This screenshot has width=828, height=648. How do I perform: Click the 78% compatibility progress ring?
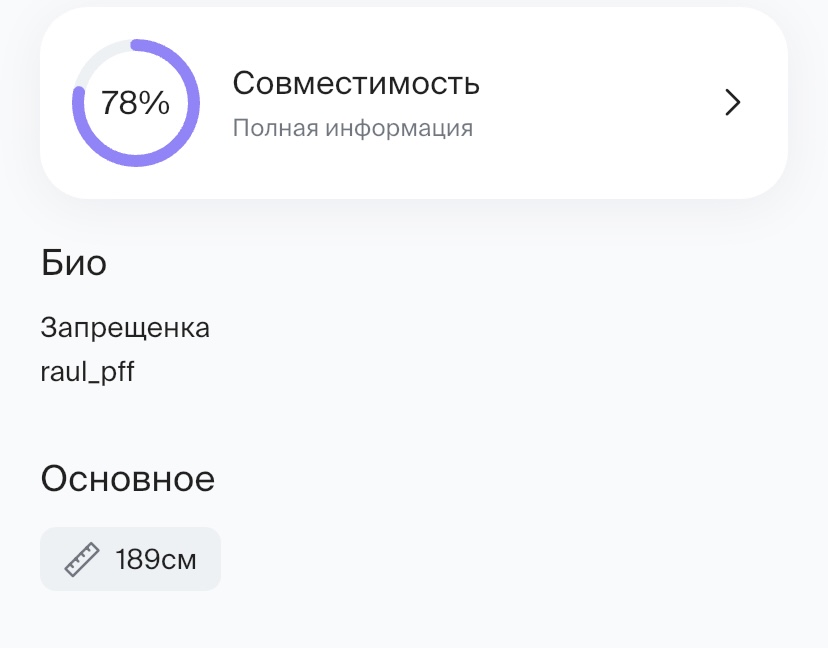[x=136, y=103]
